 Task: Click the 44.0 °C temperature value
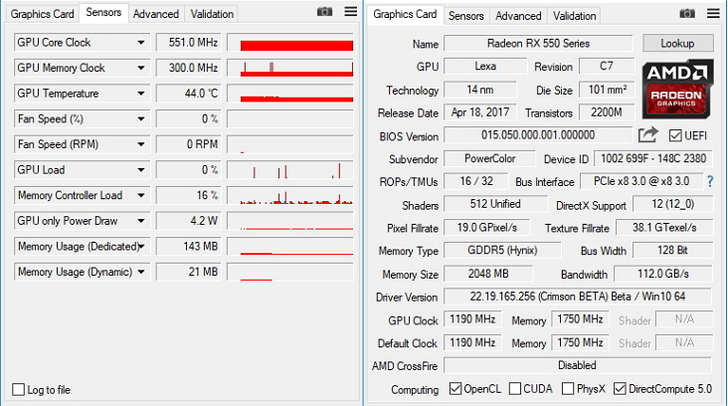pos(188,93)
